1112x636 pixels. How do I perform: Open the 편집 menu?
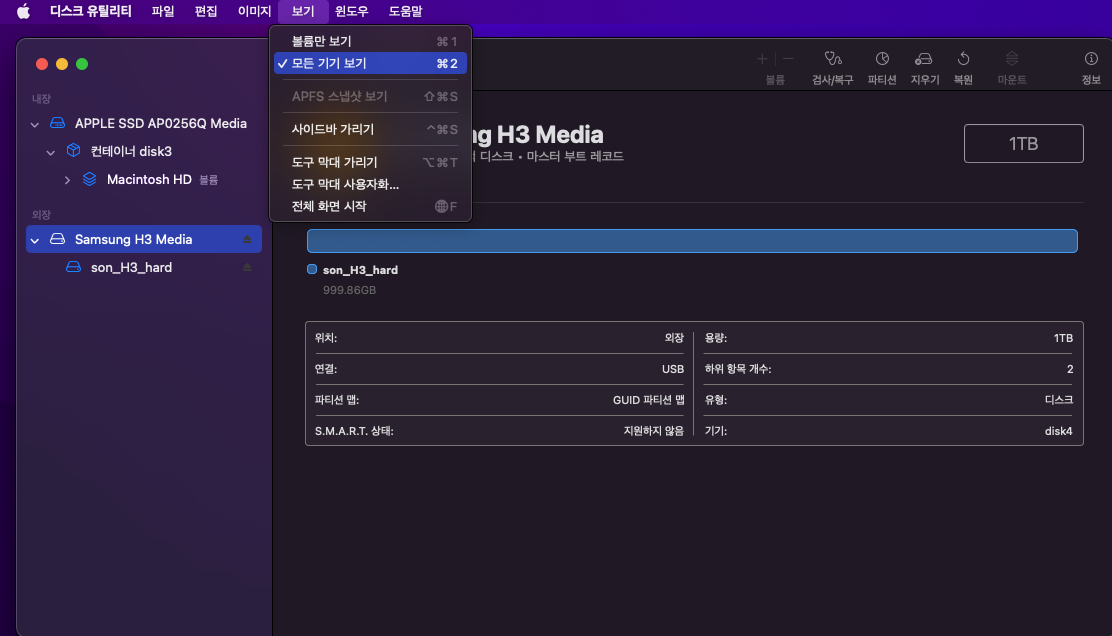click(206, 11)
